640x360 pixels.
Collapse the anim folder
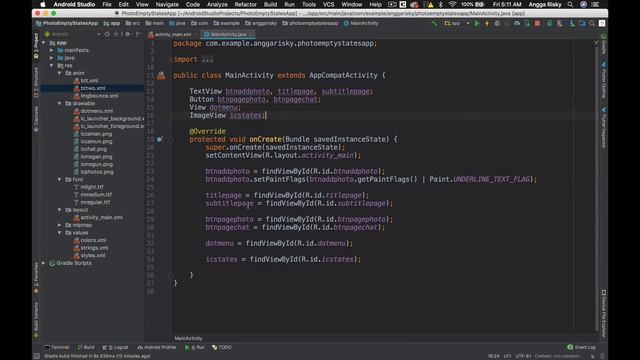coord(59,73)
